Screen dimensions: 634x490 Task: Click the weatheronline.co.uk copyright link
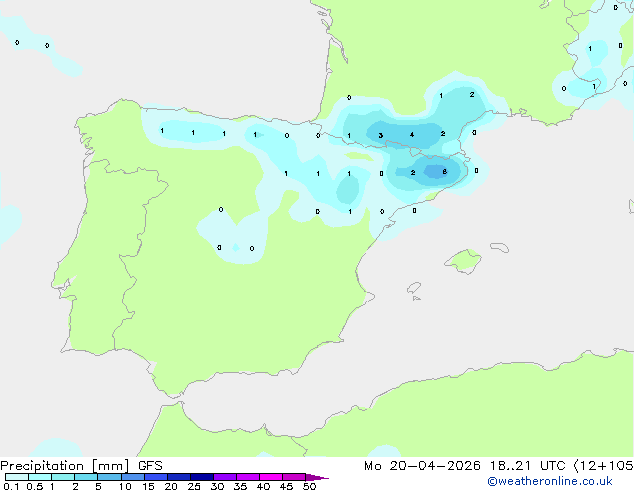(550, 481)
